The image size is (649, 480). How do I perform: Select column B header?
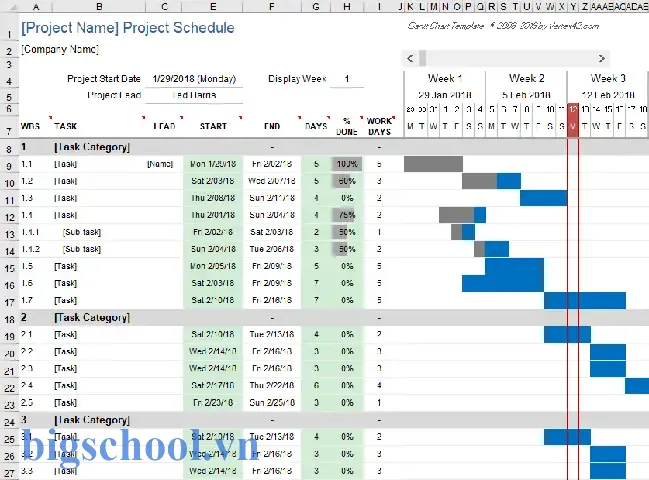point(99,6)
